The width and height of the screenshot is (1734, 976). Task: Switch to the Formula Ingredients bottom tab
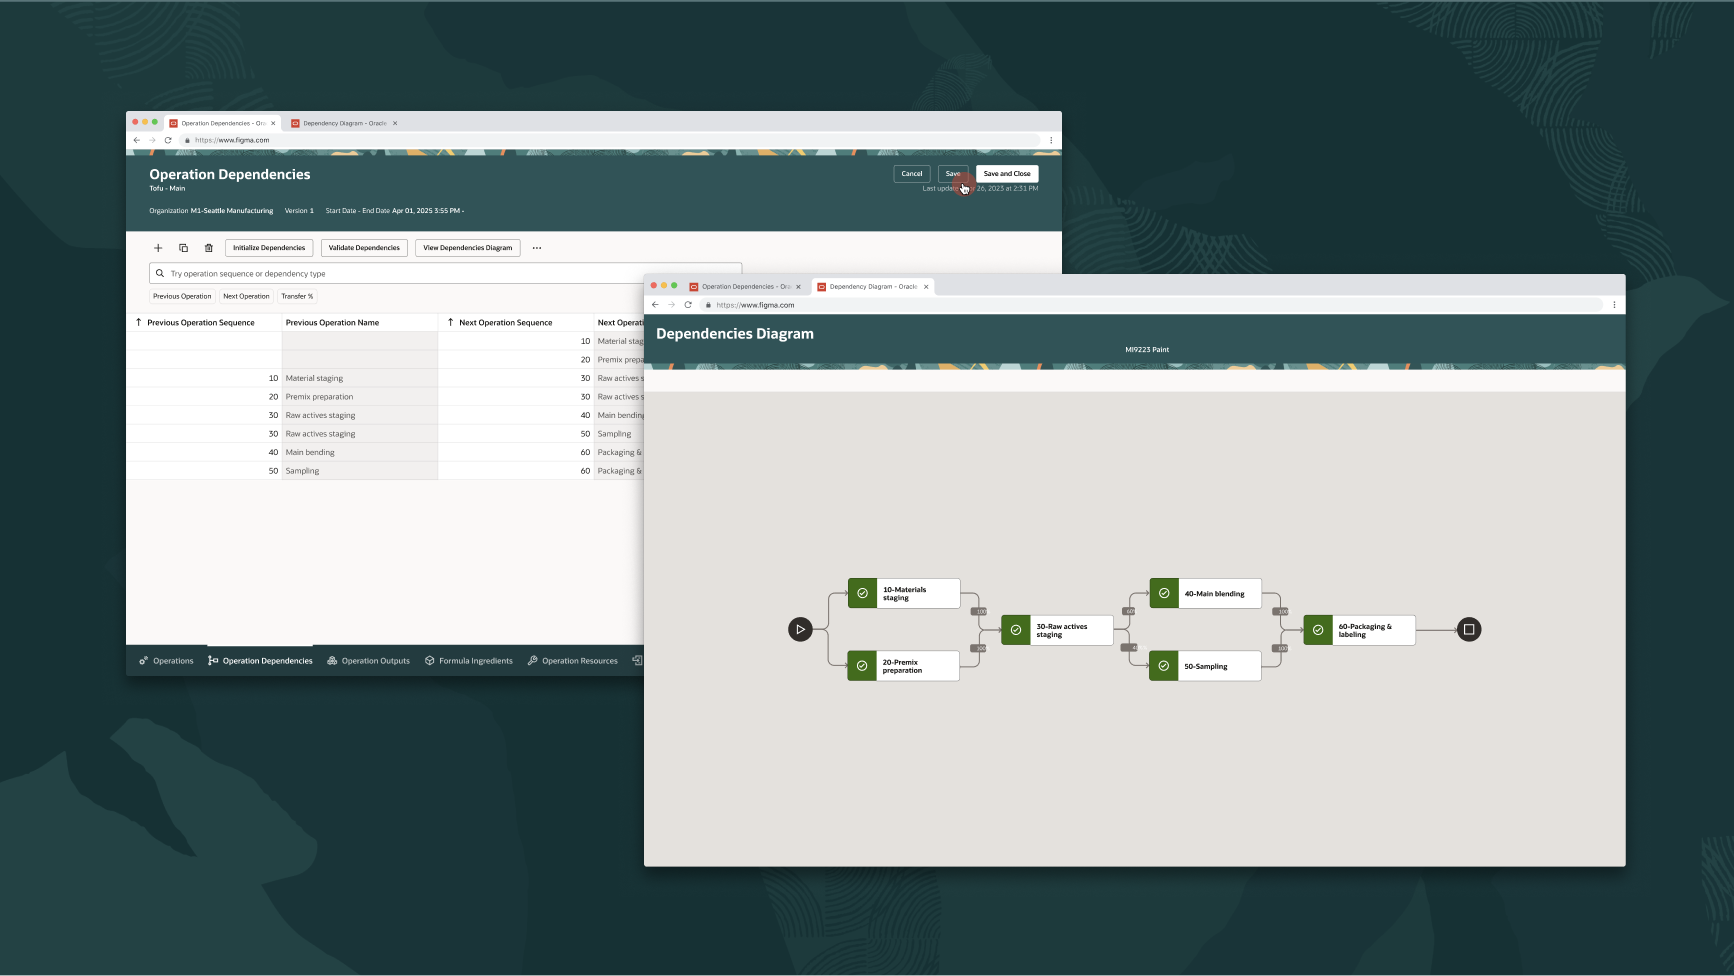click(x=469, y=661)
